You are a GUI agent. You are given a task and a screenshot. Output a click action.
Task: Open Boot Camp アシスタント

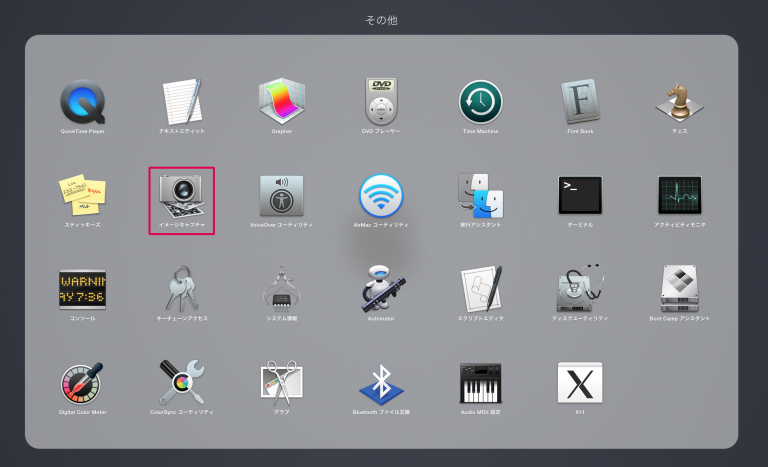tap(679, 289)
